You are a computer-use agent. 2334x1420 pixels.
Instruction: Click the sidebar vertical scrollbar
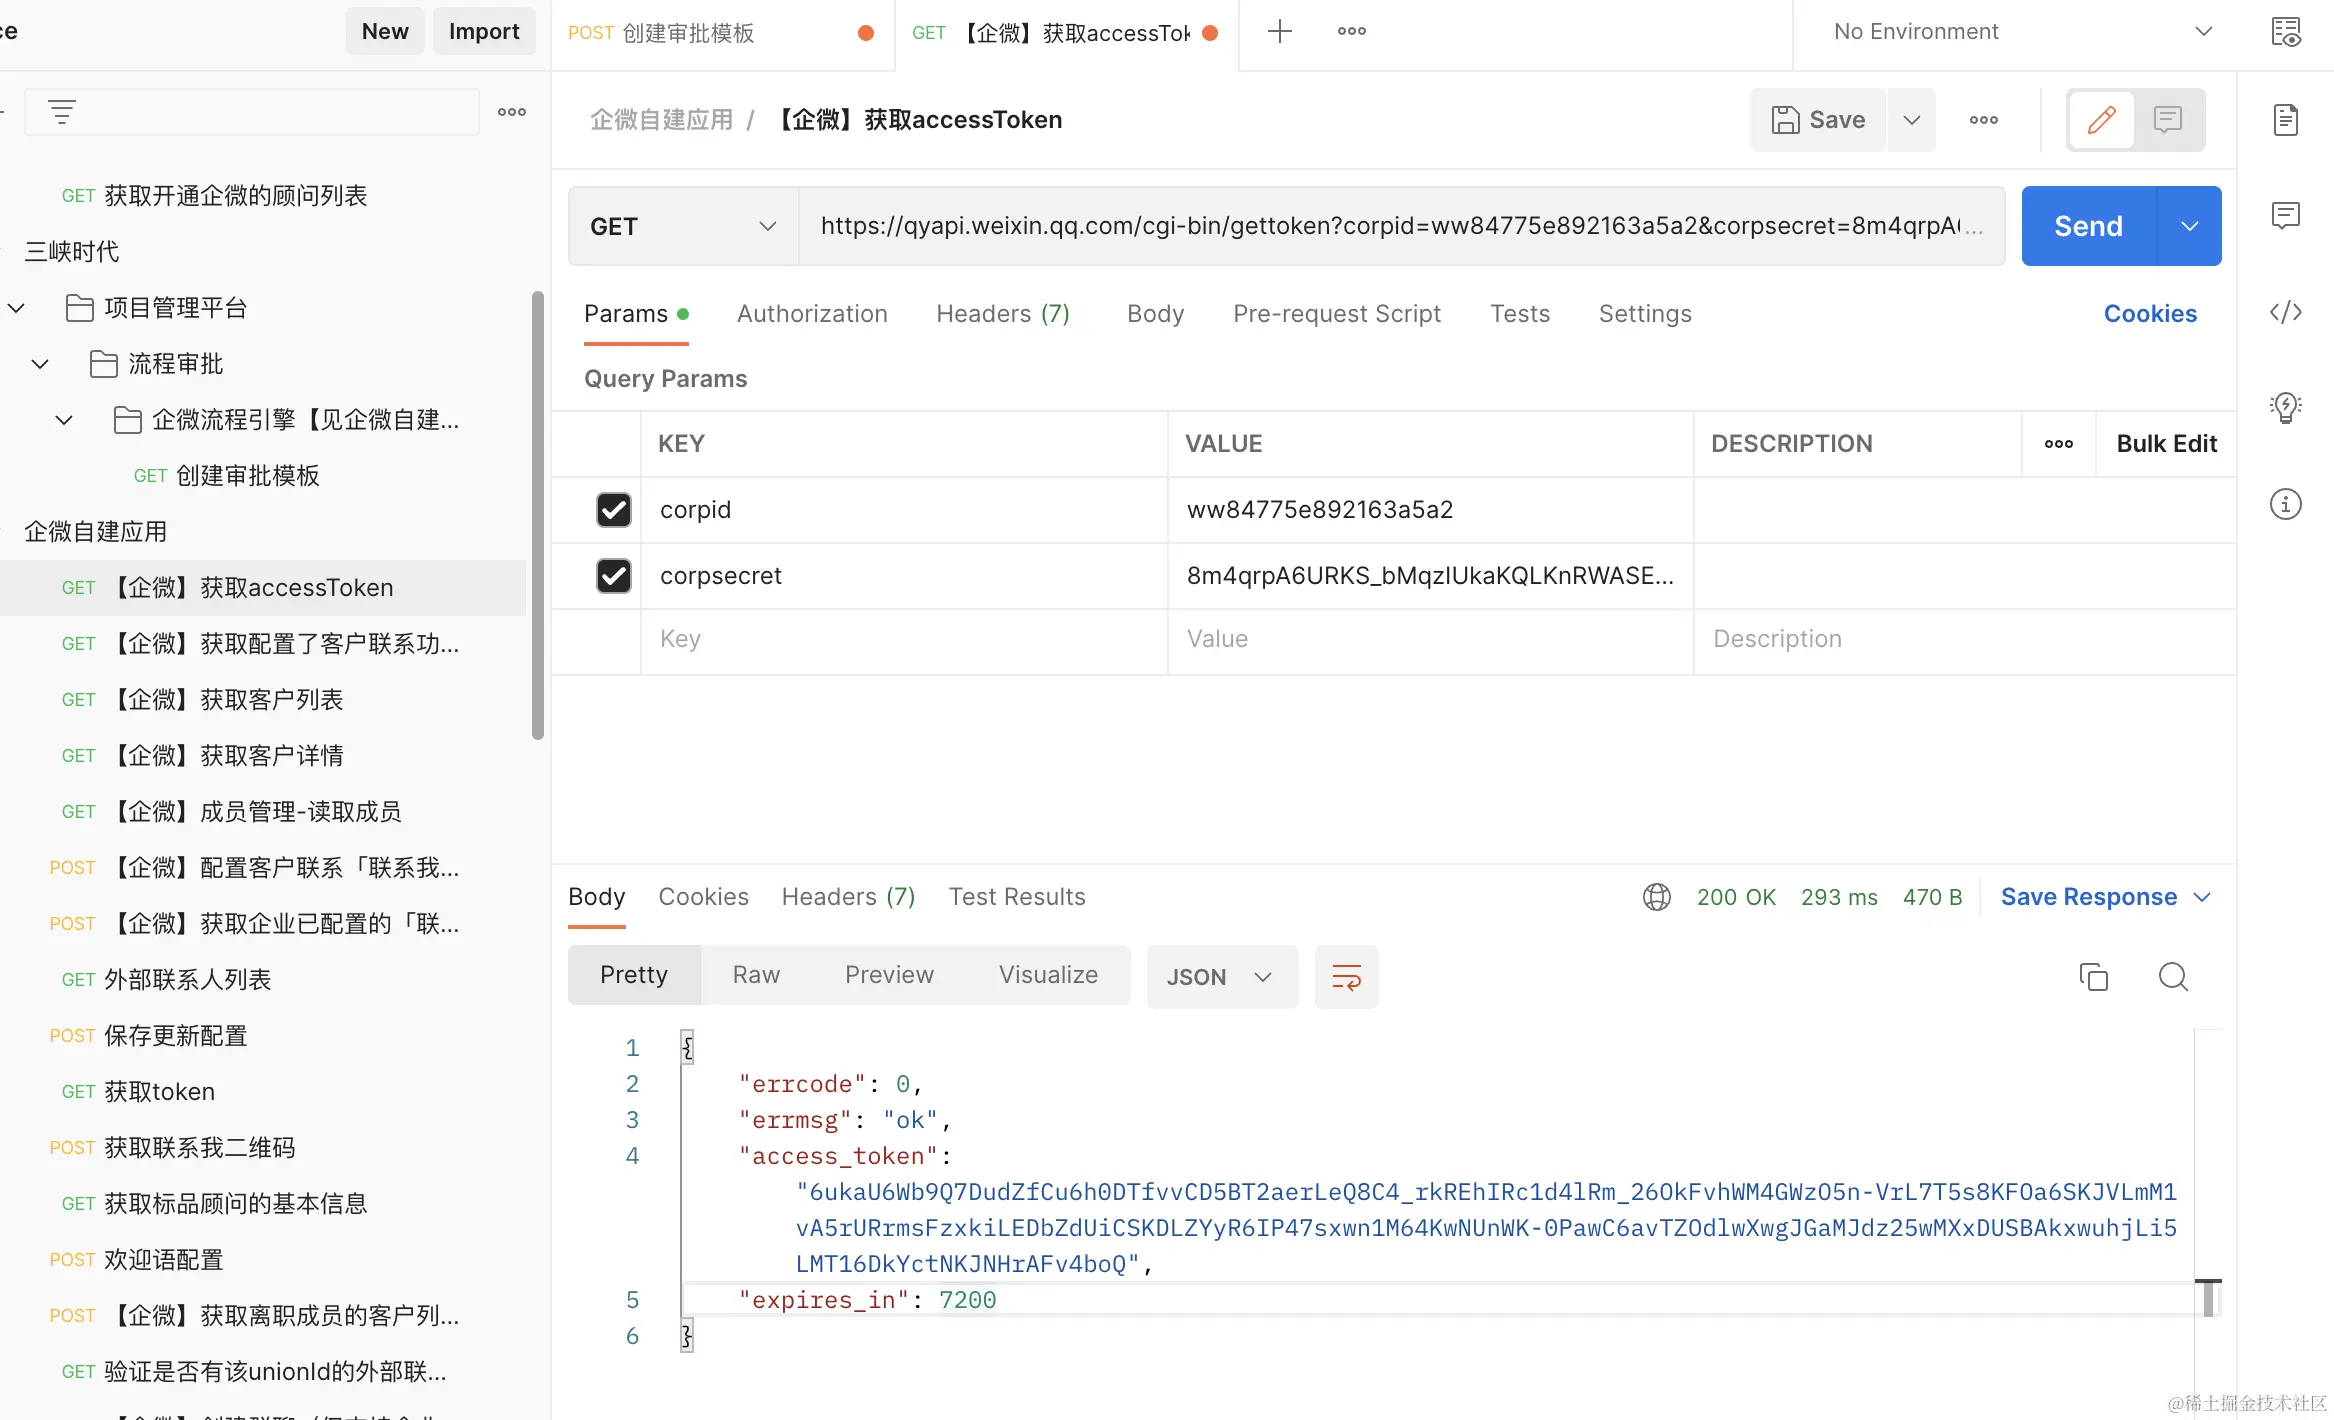538,515
